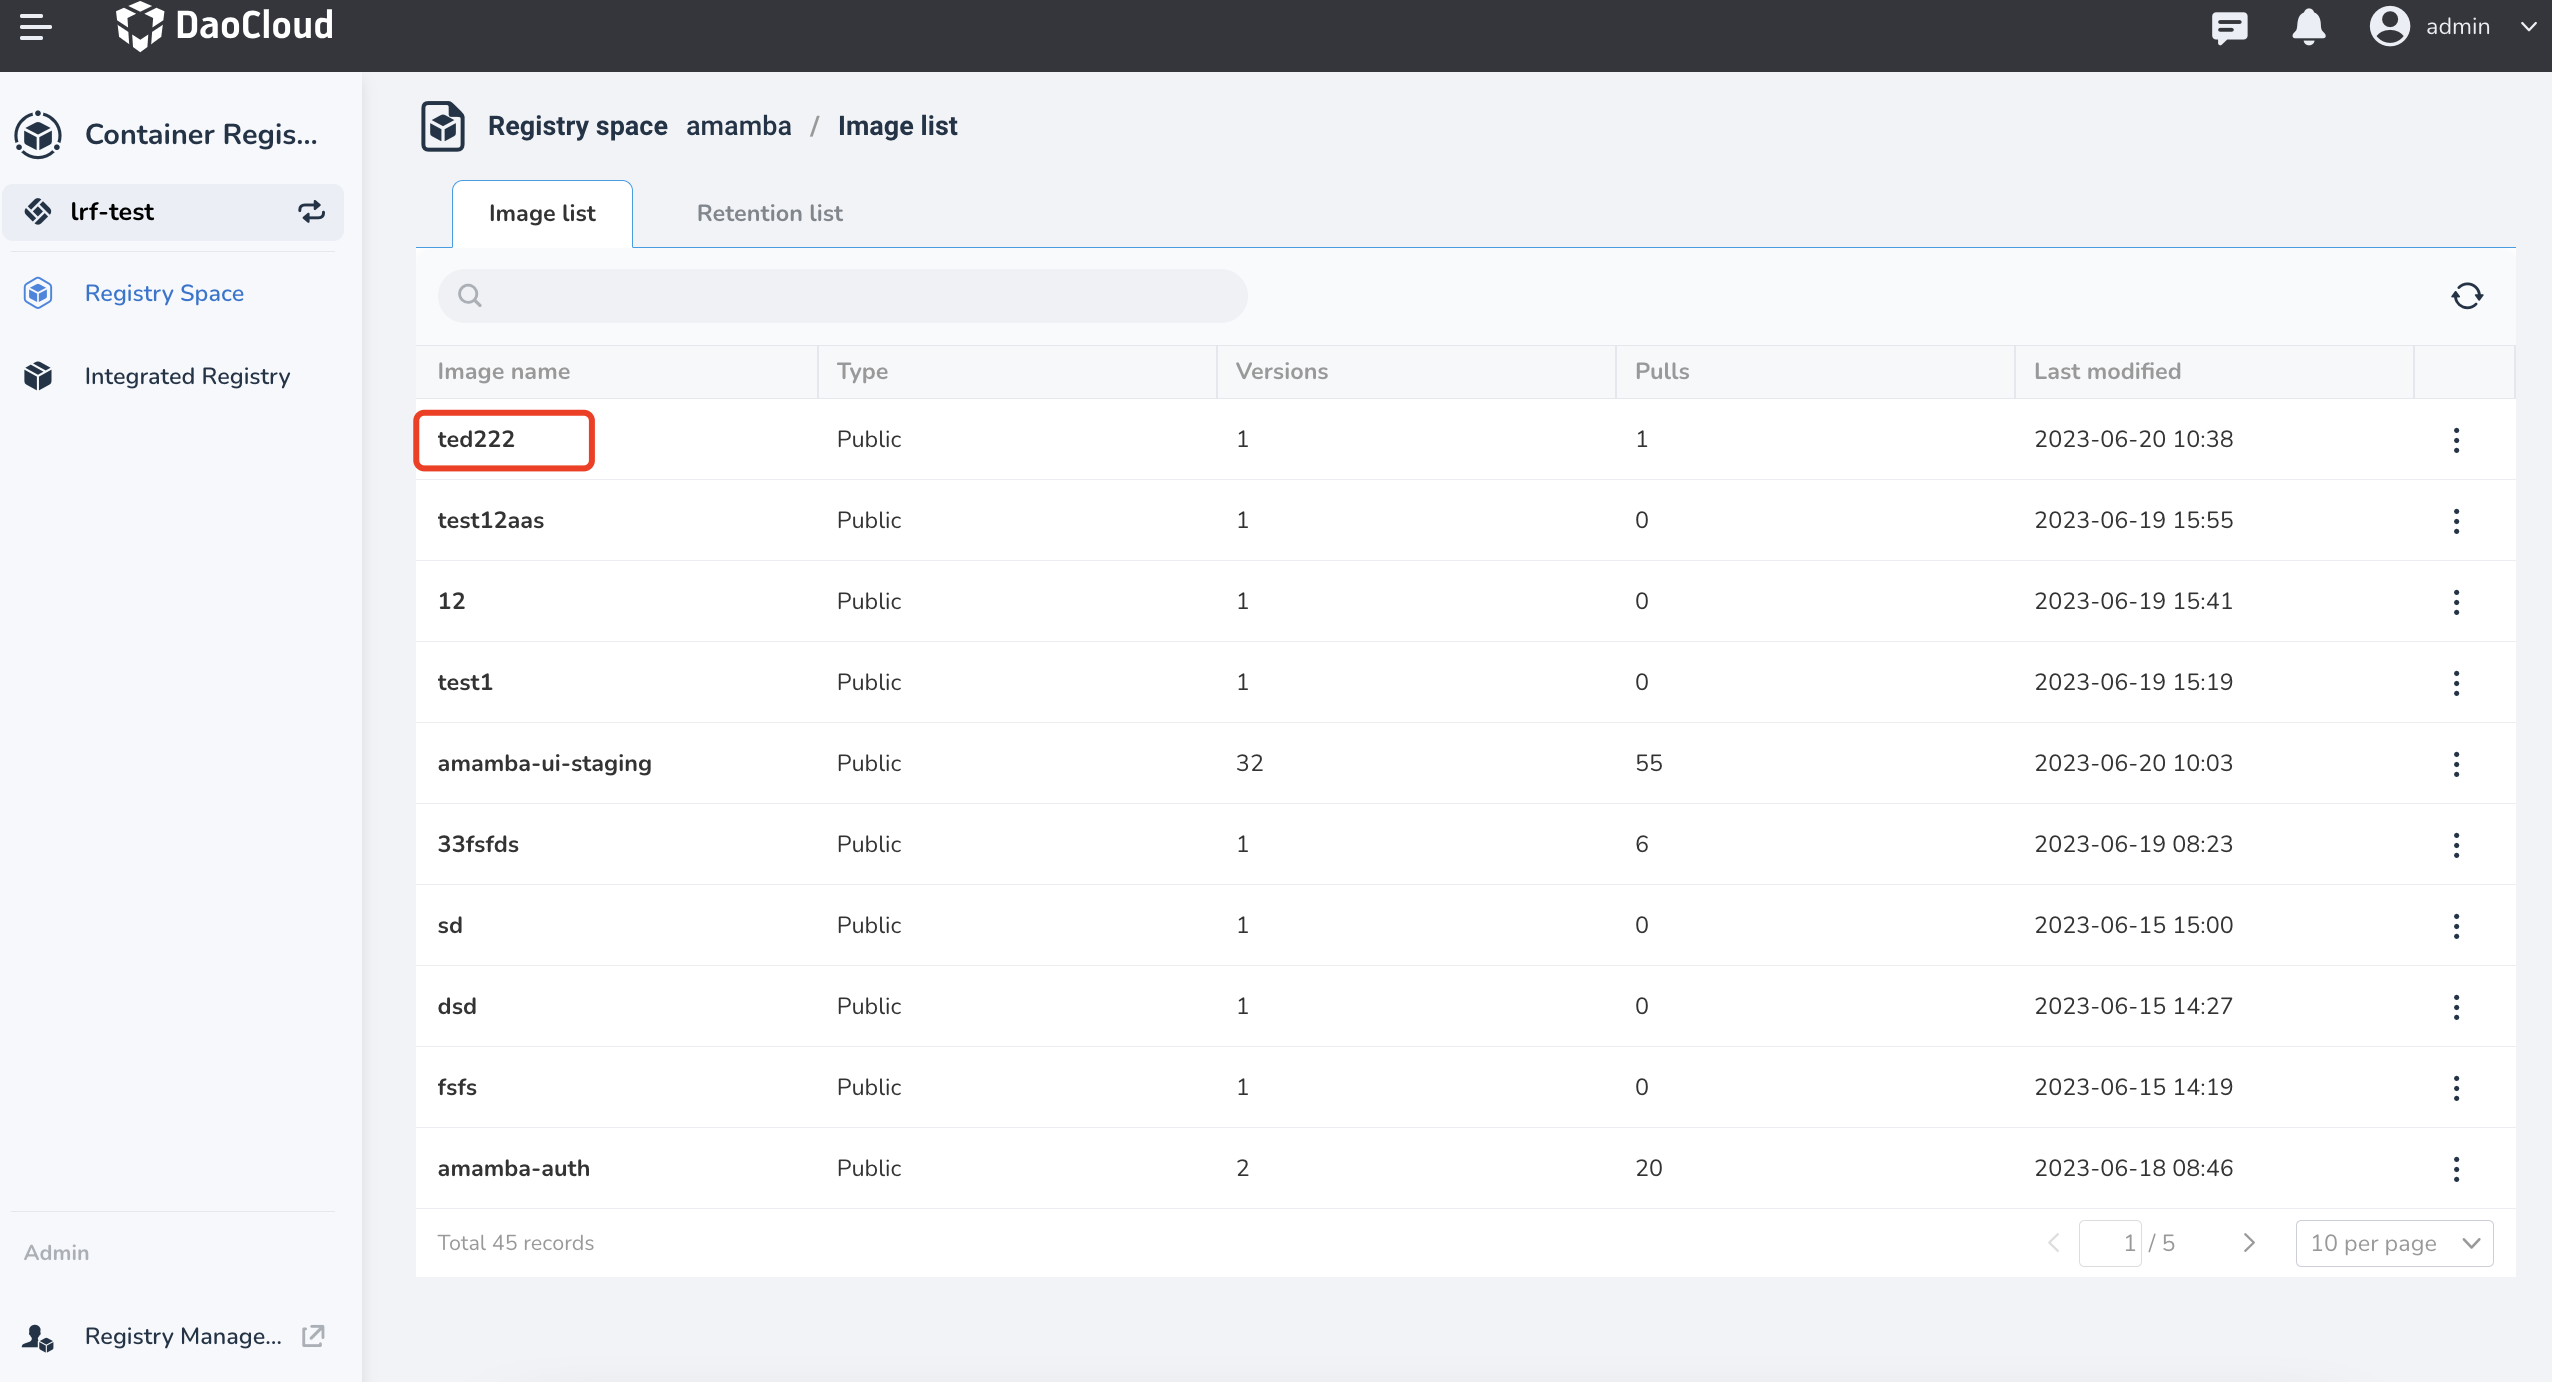The image size is (2552, 1382).
Task: Click the Versions column header
Action: click(1282, 371)
